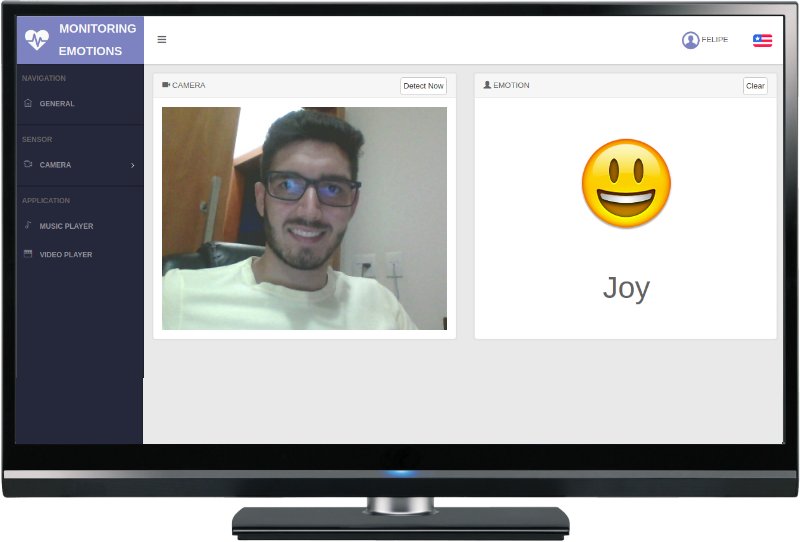This screenshot has width=800, height=542.
Task: Select Music Player in the sidebar
Action: [66, 227]
